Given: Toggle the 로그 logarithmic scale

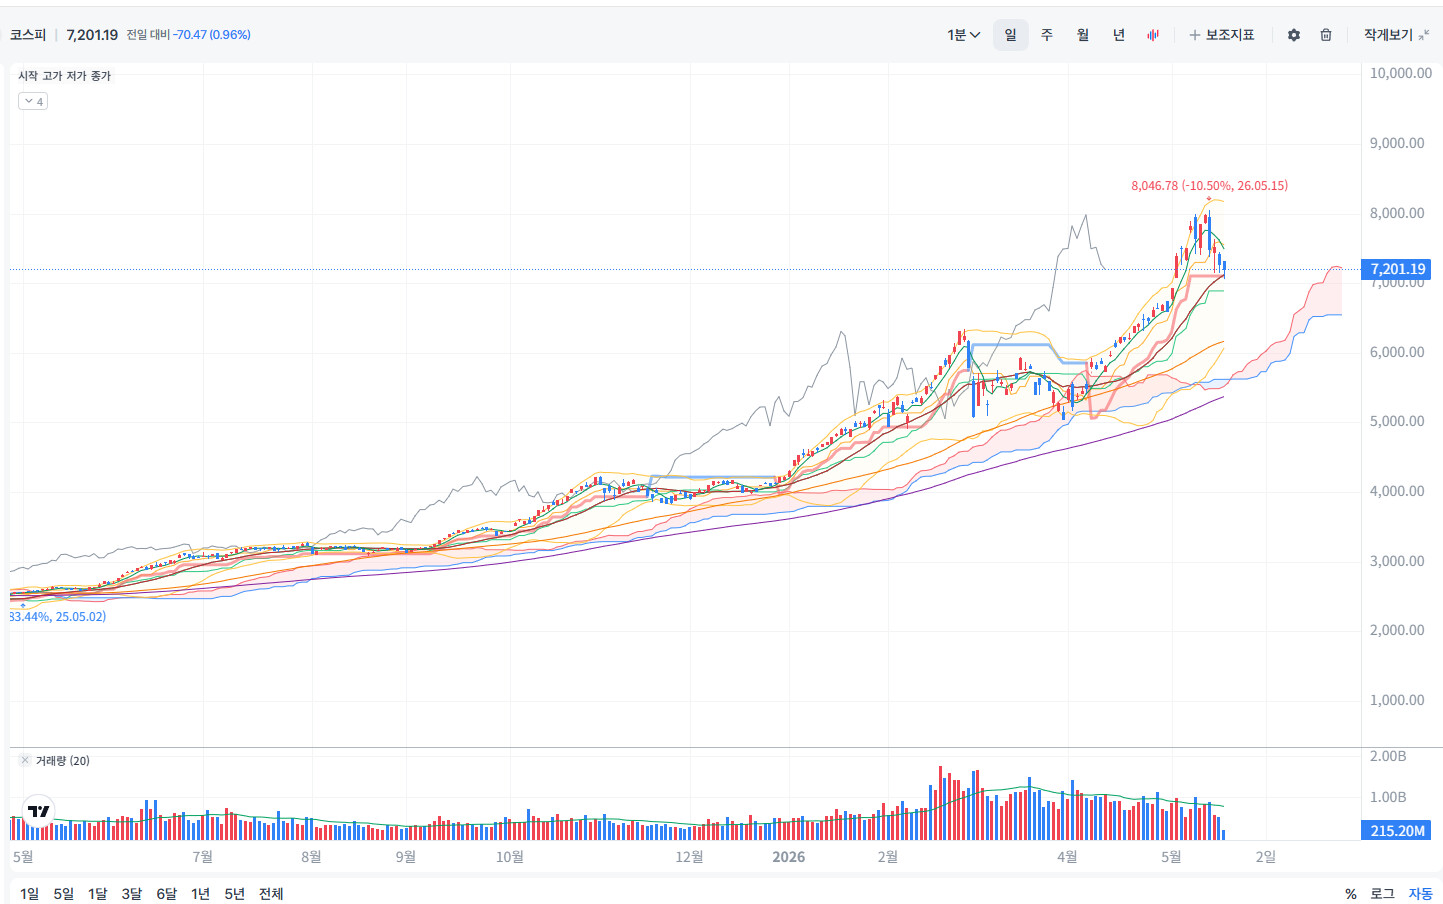Looking at the screenshot, I should pos(1382,894).
